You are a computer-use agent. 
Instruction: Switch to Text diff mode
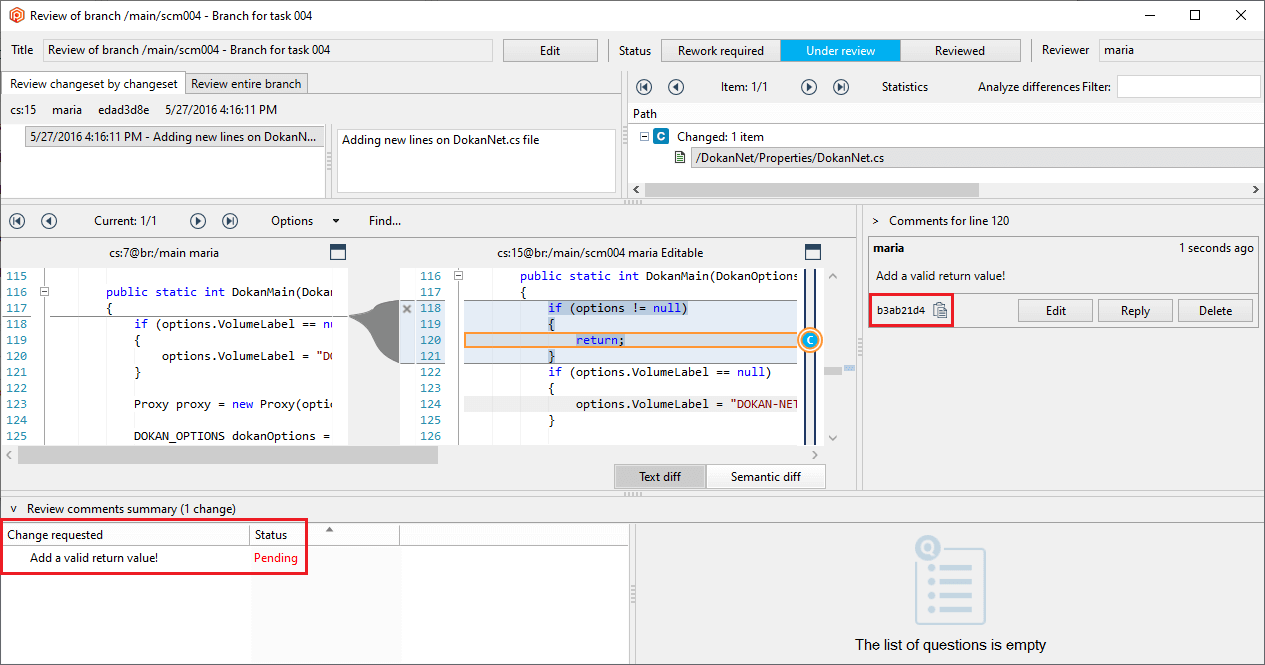660,477
